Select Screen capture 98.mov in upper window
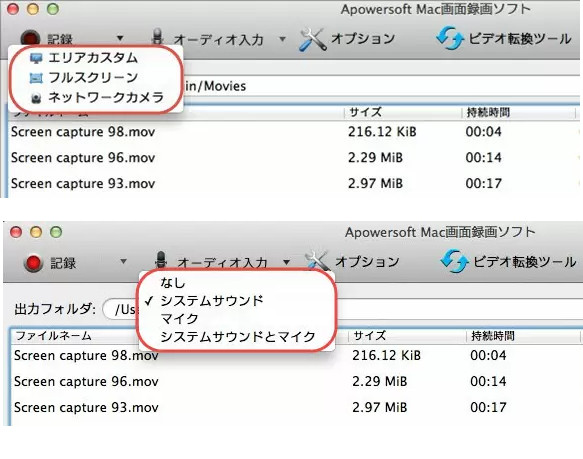Image resolution: width=583 pixels, height=459 pixels. click(x=83, y=132)
